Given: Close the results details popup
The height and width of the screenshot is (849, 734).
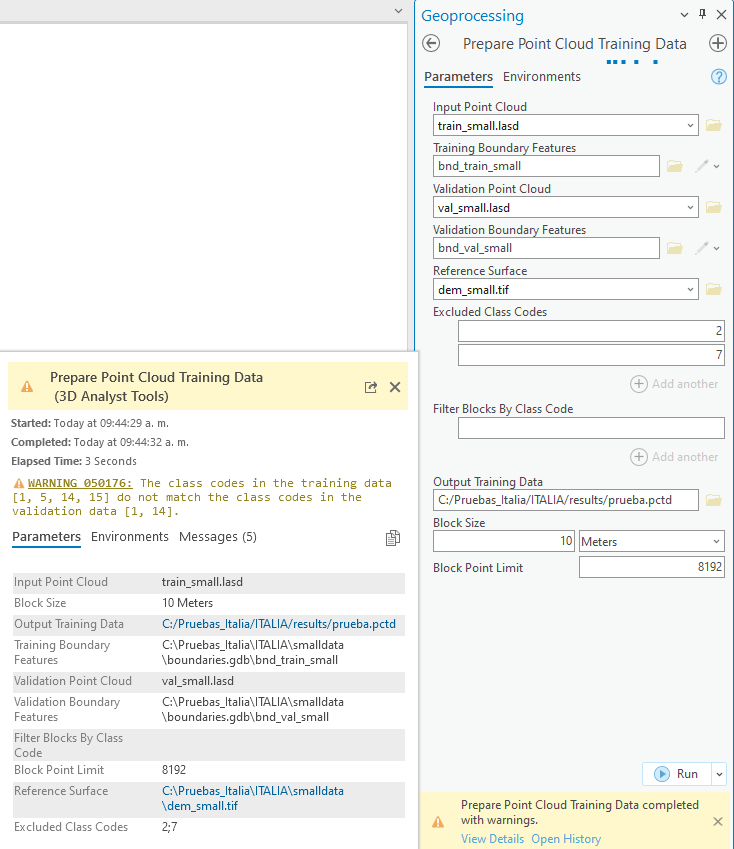Looking at the screenshot, I should pos(395,387).
